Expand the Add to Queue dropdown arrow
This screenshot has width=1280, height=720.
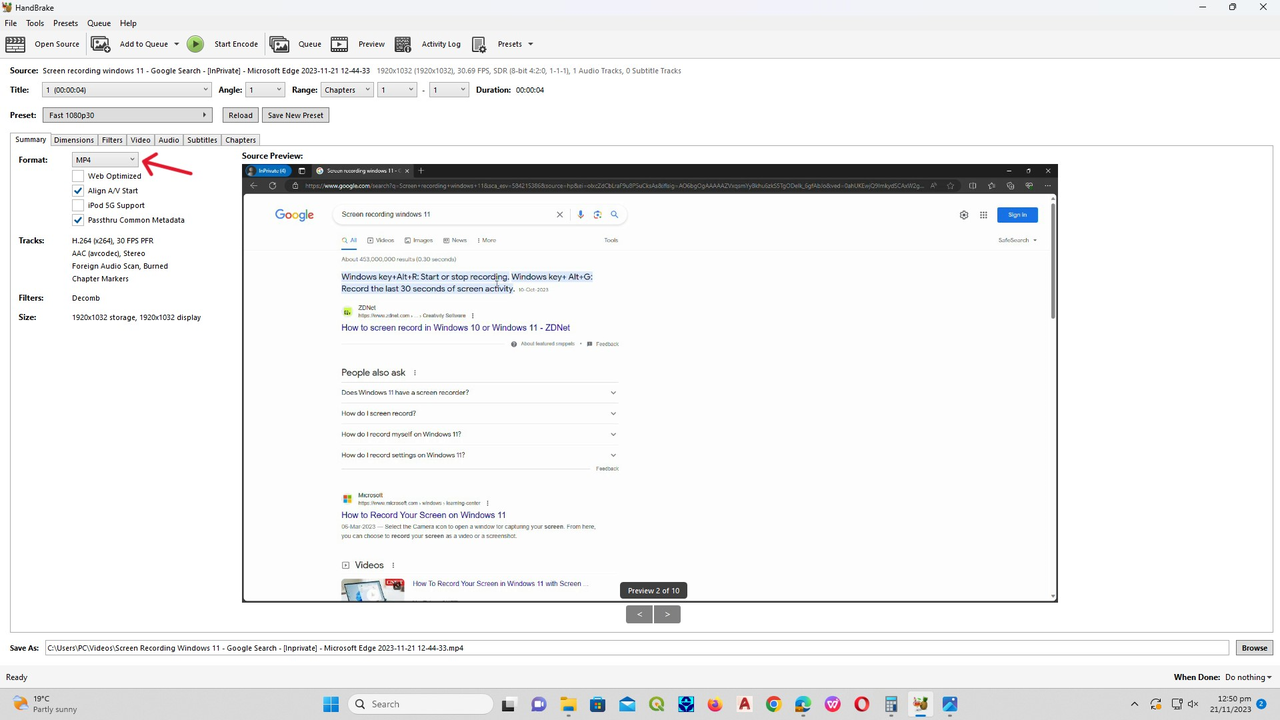click(176, 44)
